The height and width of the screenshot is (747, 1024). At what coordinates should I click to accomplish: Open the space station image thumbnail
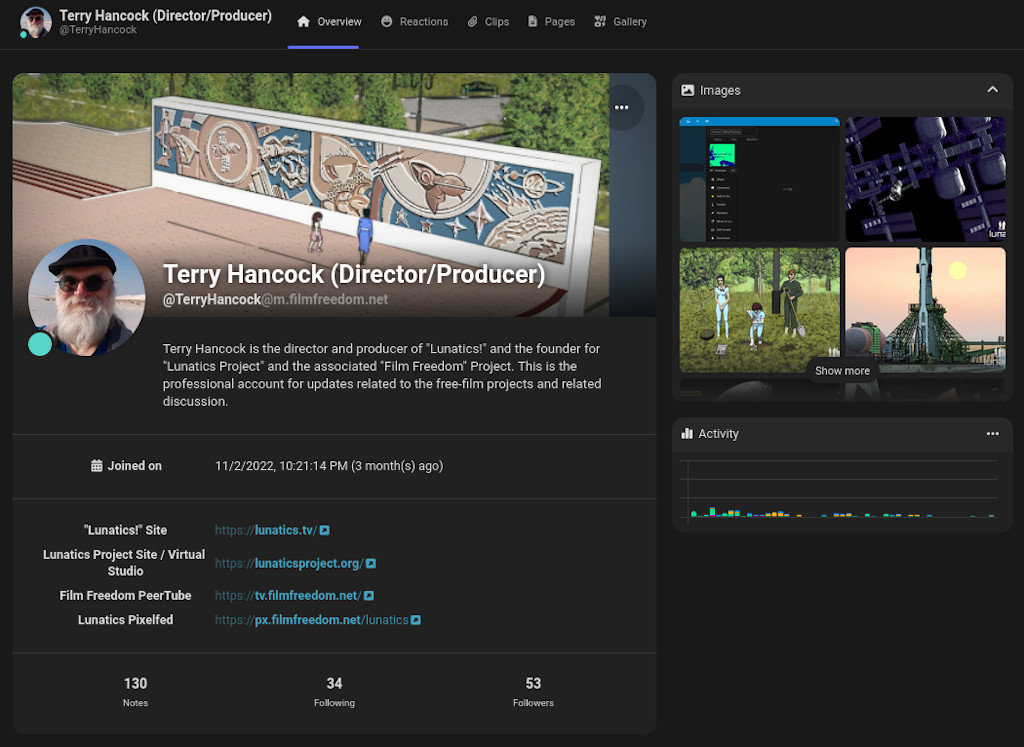[x=925, y=179]
